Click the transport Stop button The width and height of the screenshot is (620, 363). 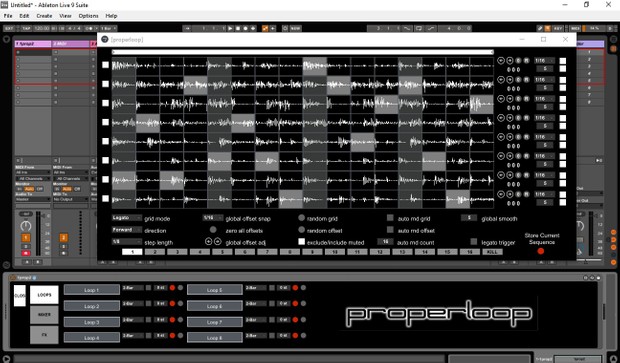pos(238,28)
